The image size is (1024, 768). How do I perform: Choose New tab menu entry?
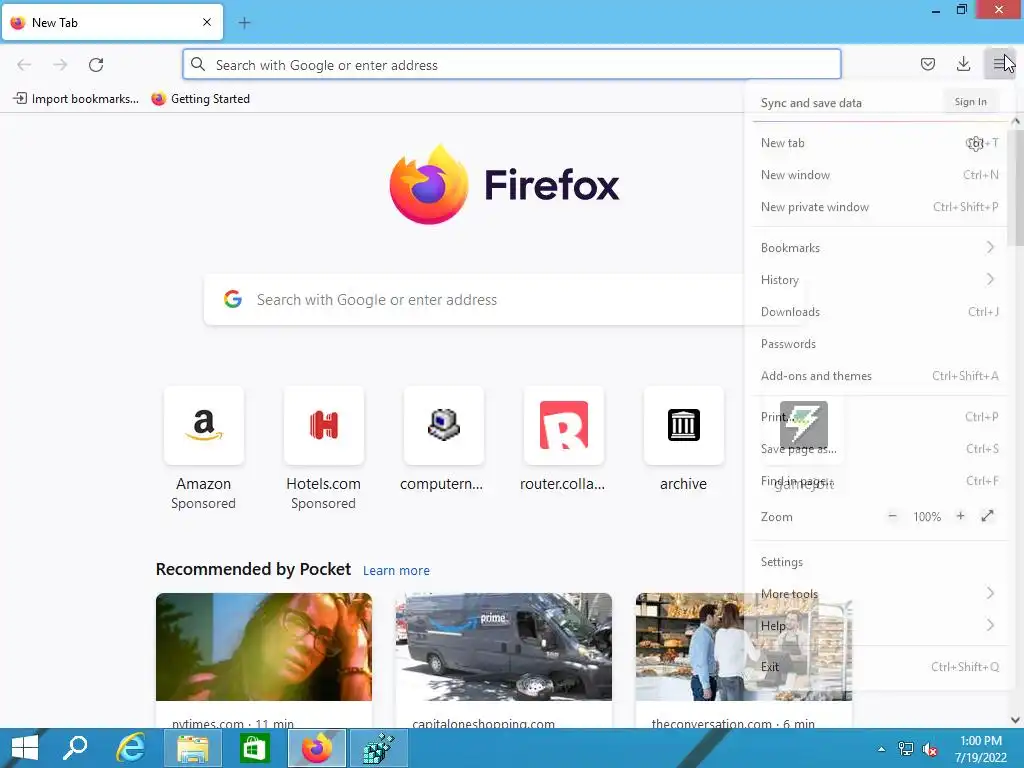[x=878, y=143]
